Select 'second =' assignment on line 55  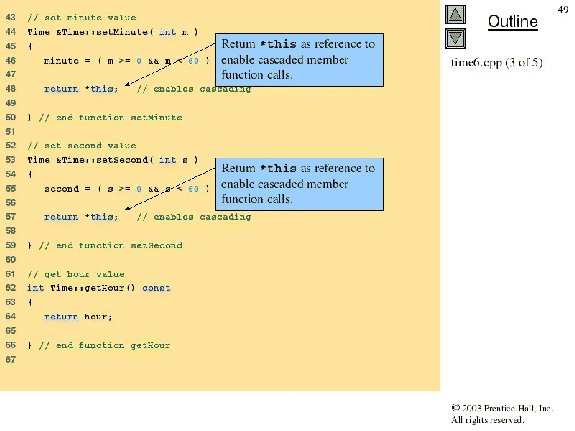127,189
